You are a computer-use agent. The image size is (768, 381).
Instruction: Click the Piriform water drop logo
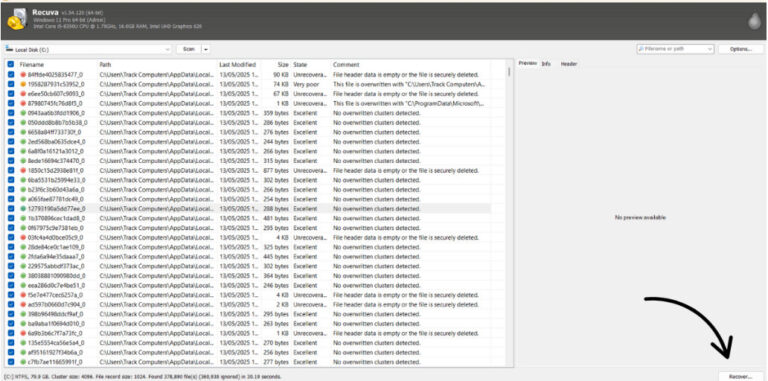(x=754, y=21)
